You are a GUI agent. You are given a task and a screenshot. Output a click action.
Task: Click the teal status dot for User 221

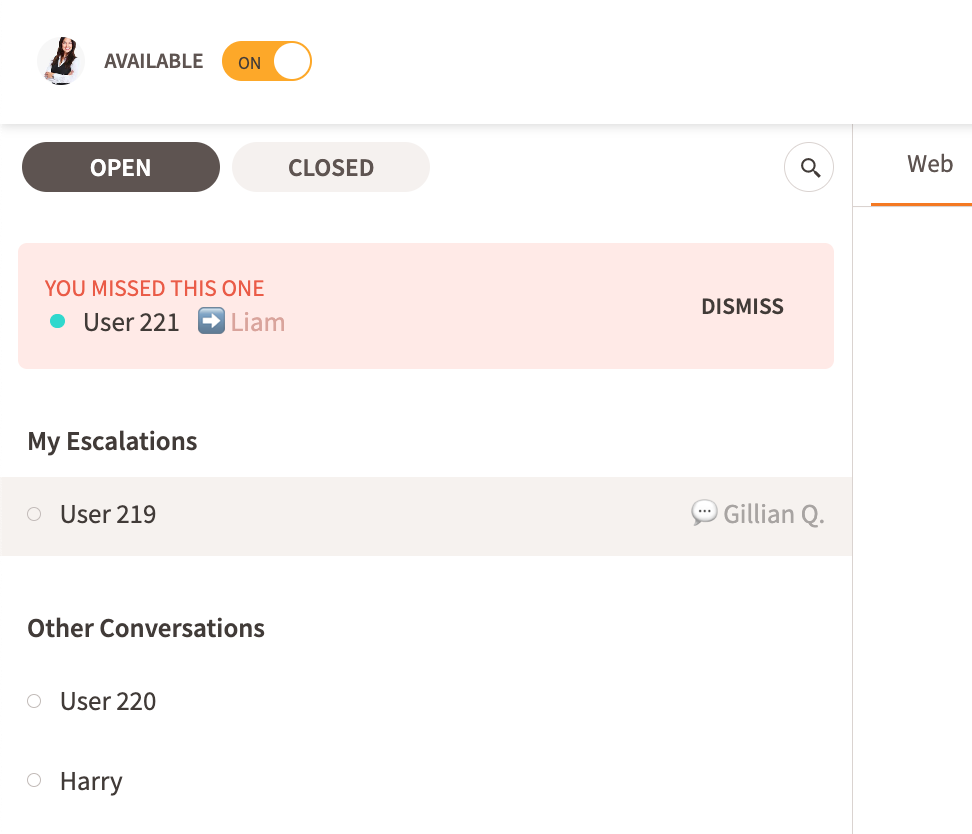pyautogui.click(x=58, y=322)
